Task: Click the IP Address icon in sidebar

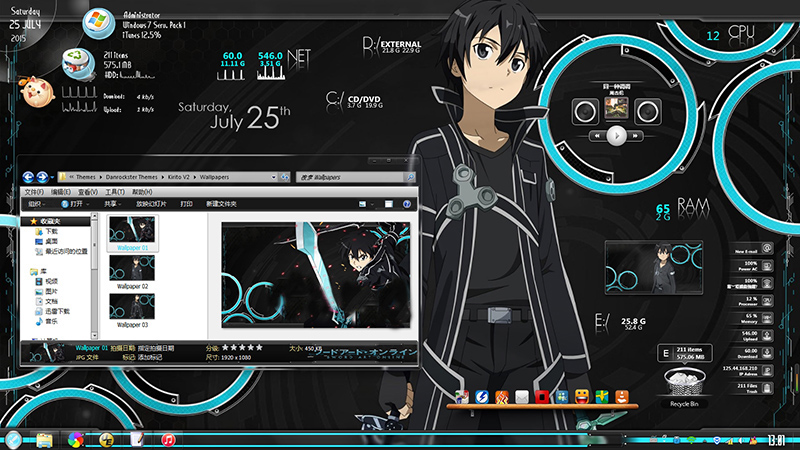Action: pyautogui.click(x=767, y=371)
